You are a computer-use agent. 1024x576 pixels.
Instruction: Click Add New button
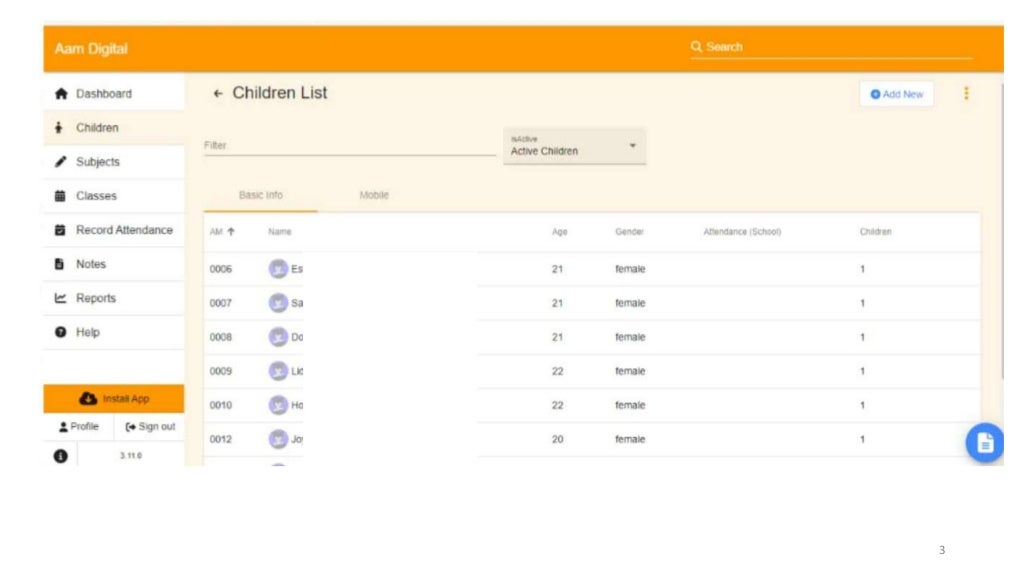(x=897, y=94)
